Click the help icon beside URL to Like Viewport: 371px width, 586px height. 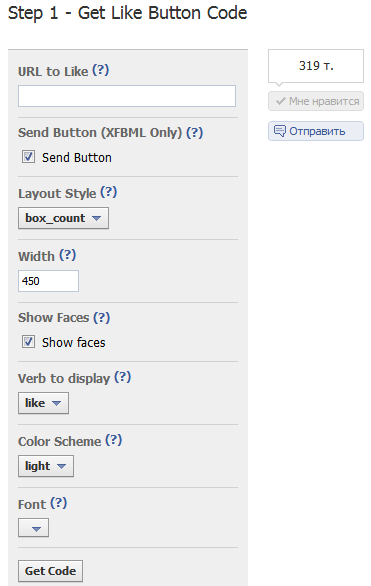tap(101, 70)
